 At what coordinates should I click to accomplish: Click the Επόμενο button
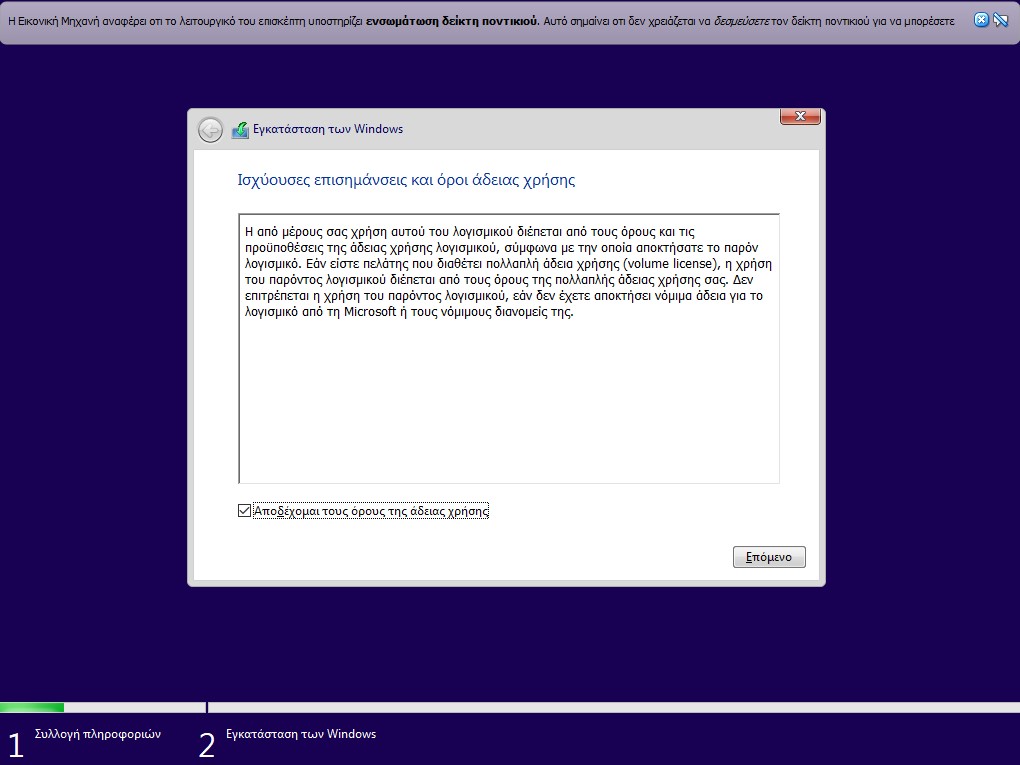[769, 557]
